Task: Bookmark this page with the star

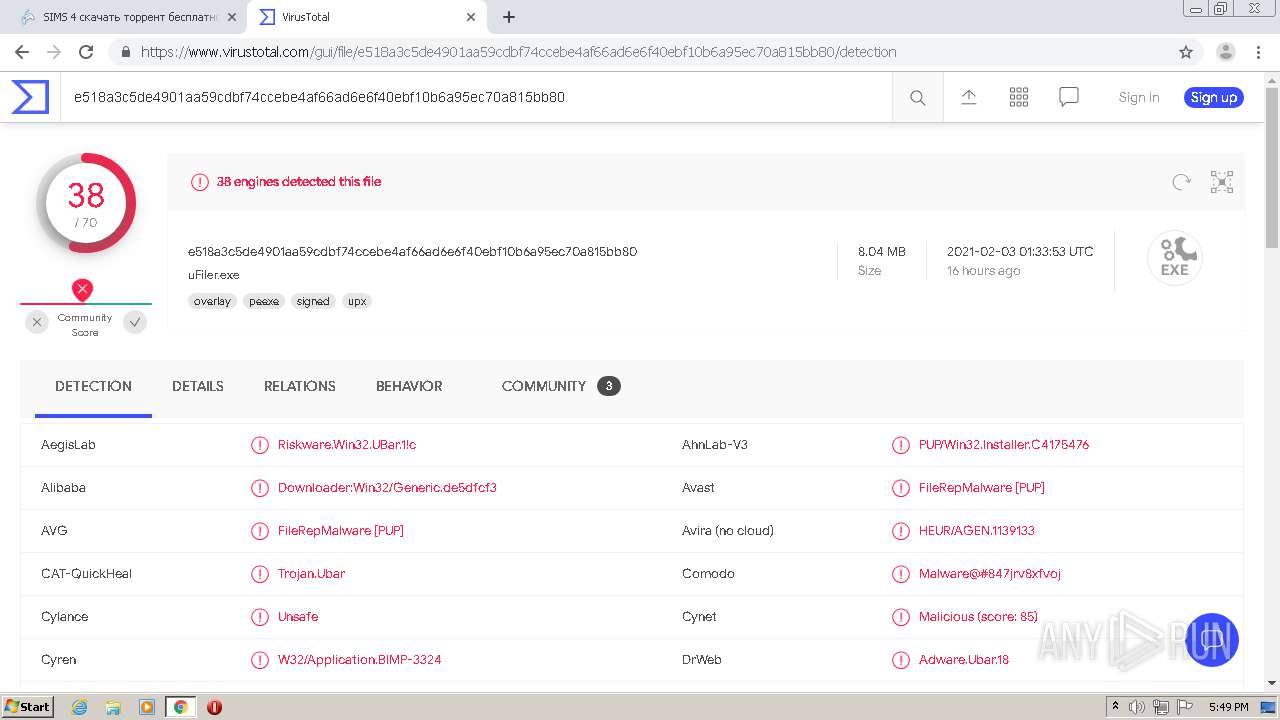Action: coord(1186,52)
